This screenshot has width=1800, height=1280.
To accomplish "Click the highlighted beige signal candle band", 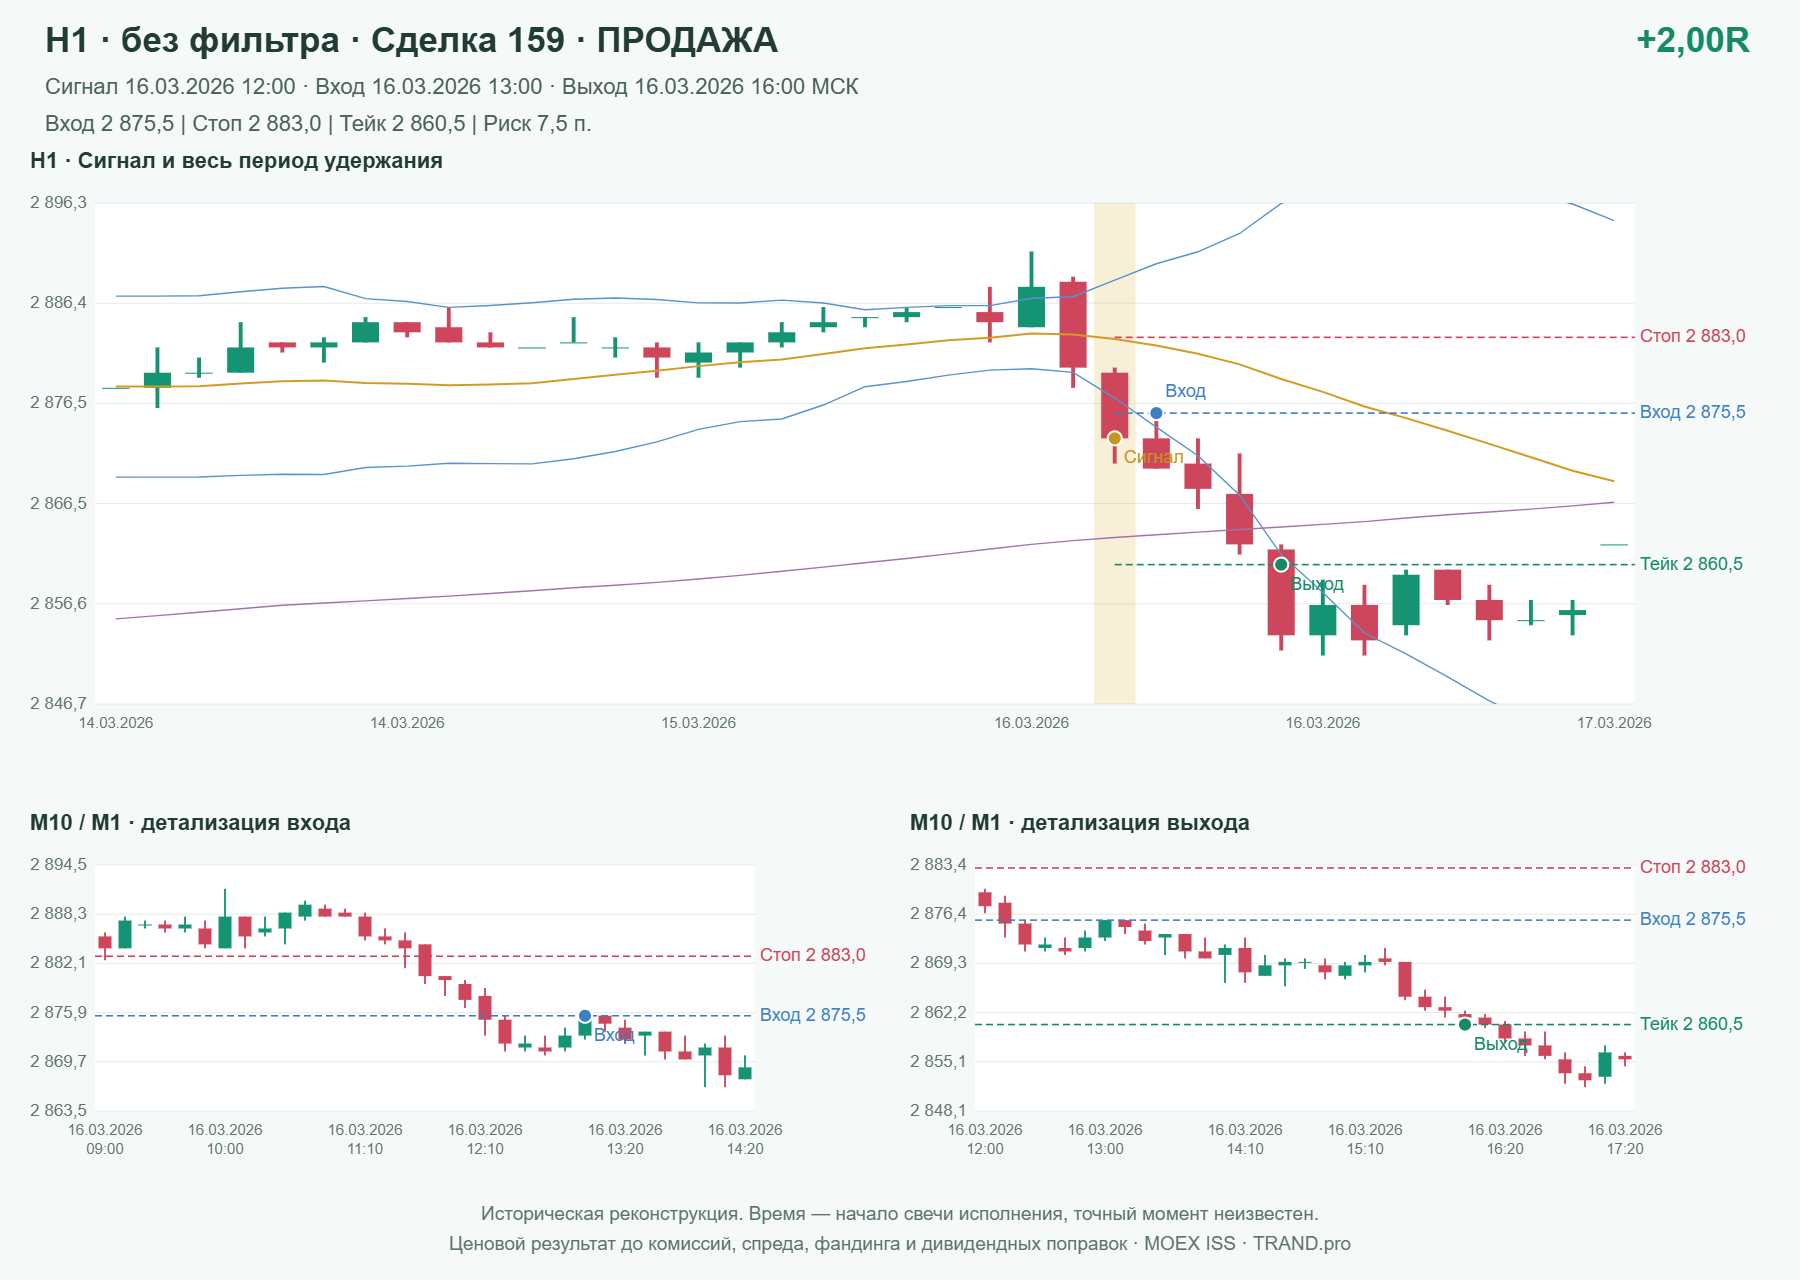I will click(x=1114, y=453).
